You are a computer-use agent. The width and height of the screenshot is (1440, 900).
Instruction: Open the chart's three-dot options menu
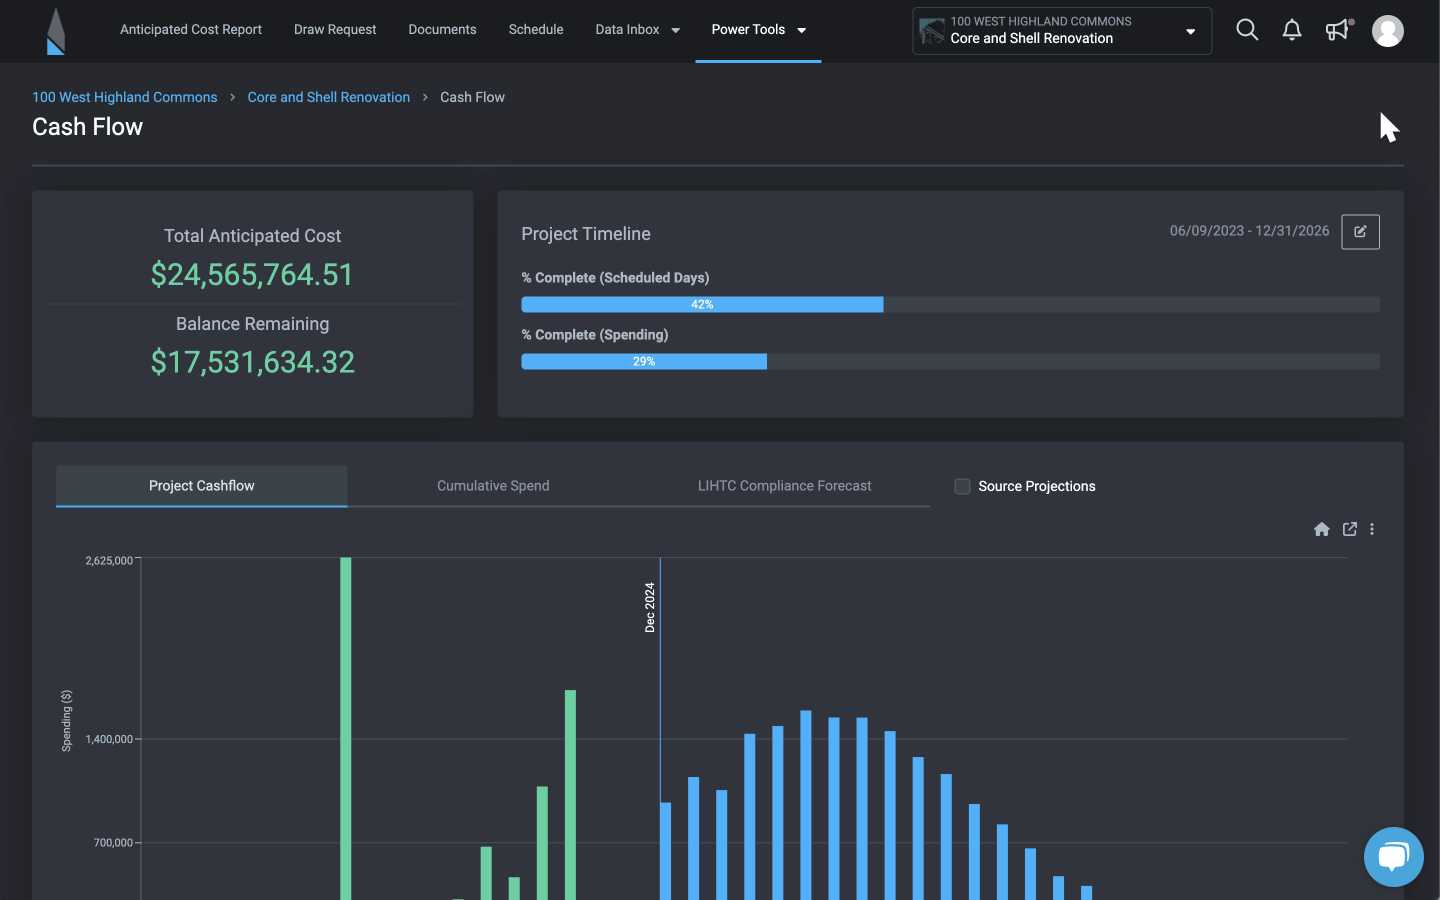[x=1372, y=529]
